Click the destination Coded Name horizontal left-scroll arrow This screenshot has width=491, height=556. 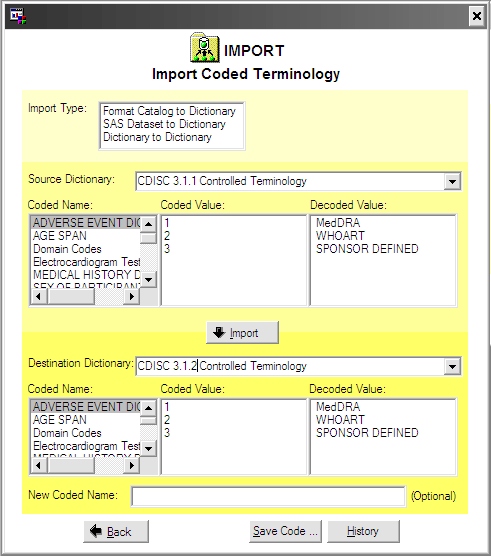39,466
